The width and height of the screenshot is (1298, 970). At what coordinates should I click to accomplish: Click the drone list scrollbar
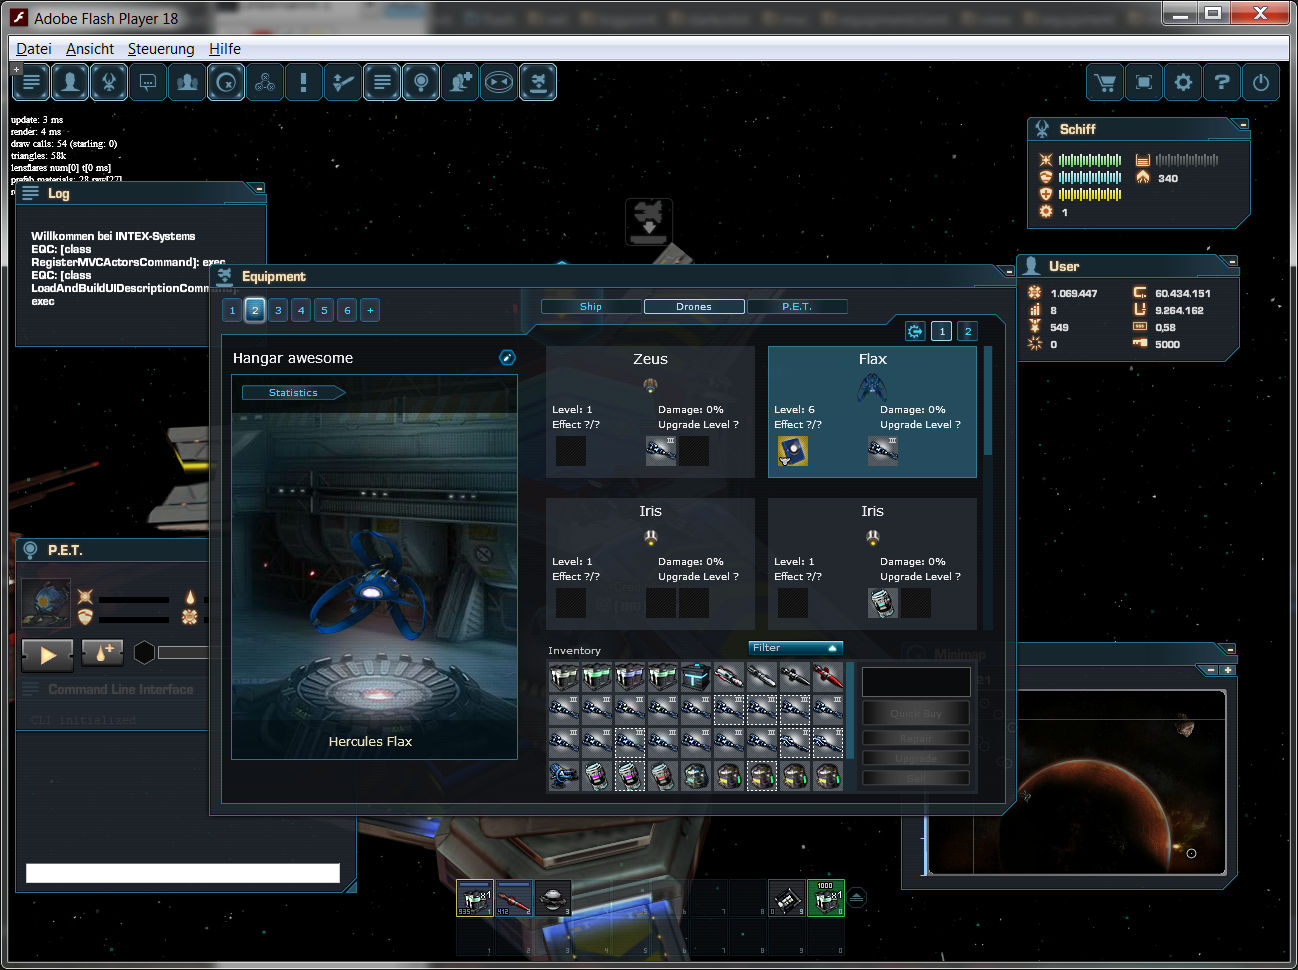988,402
